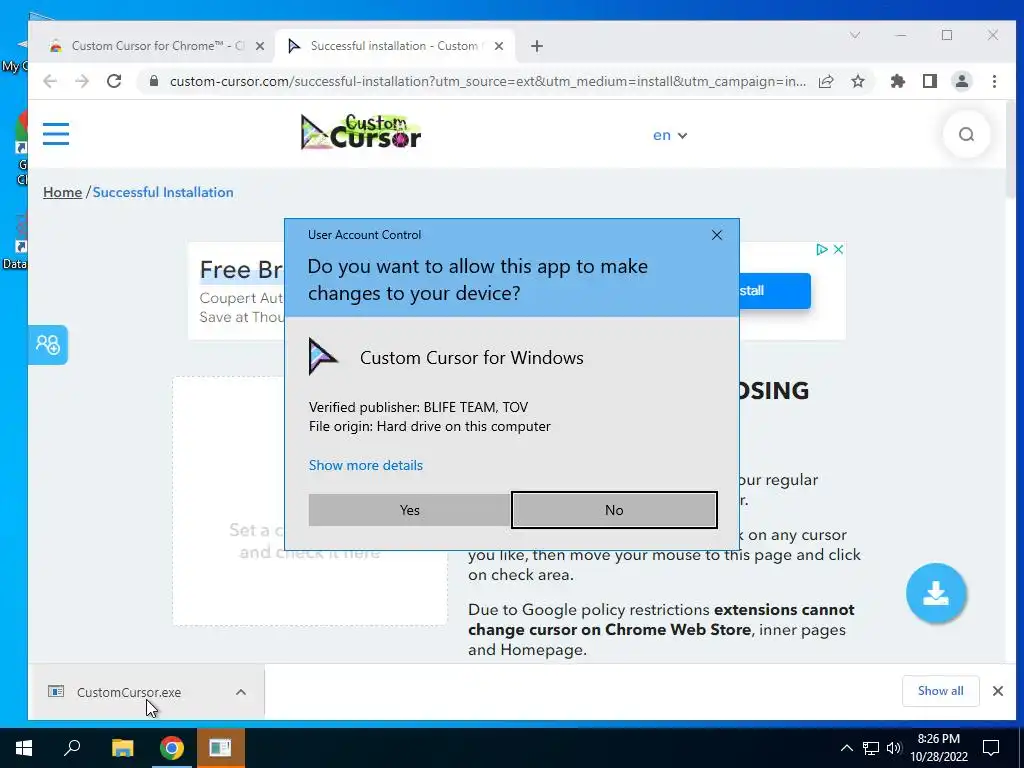Image resolution: width=1024 pixels, height=768 pixels.
Task: Open the hamburger menu on Custom Cursor site
Action: [56, 134]
